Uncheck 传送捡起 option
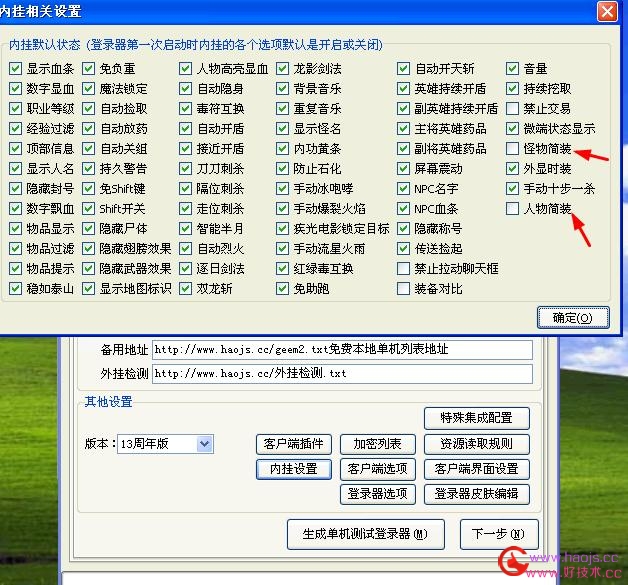This screenshot has height=585, width=628. click(403, 249)
